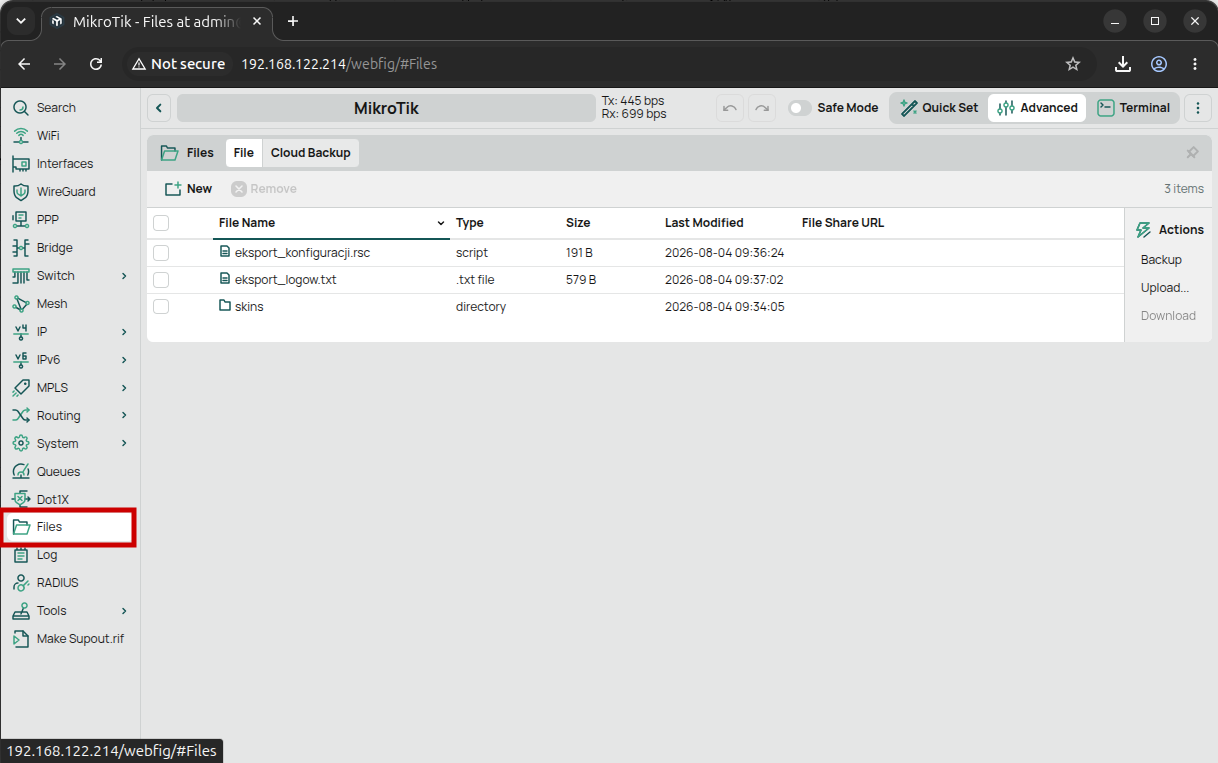Image resolution: width=1218 pixels, height=763 pixels.
Task: Expand the Routing submenu
Action: [124, 416]
